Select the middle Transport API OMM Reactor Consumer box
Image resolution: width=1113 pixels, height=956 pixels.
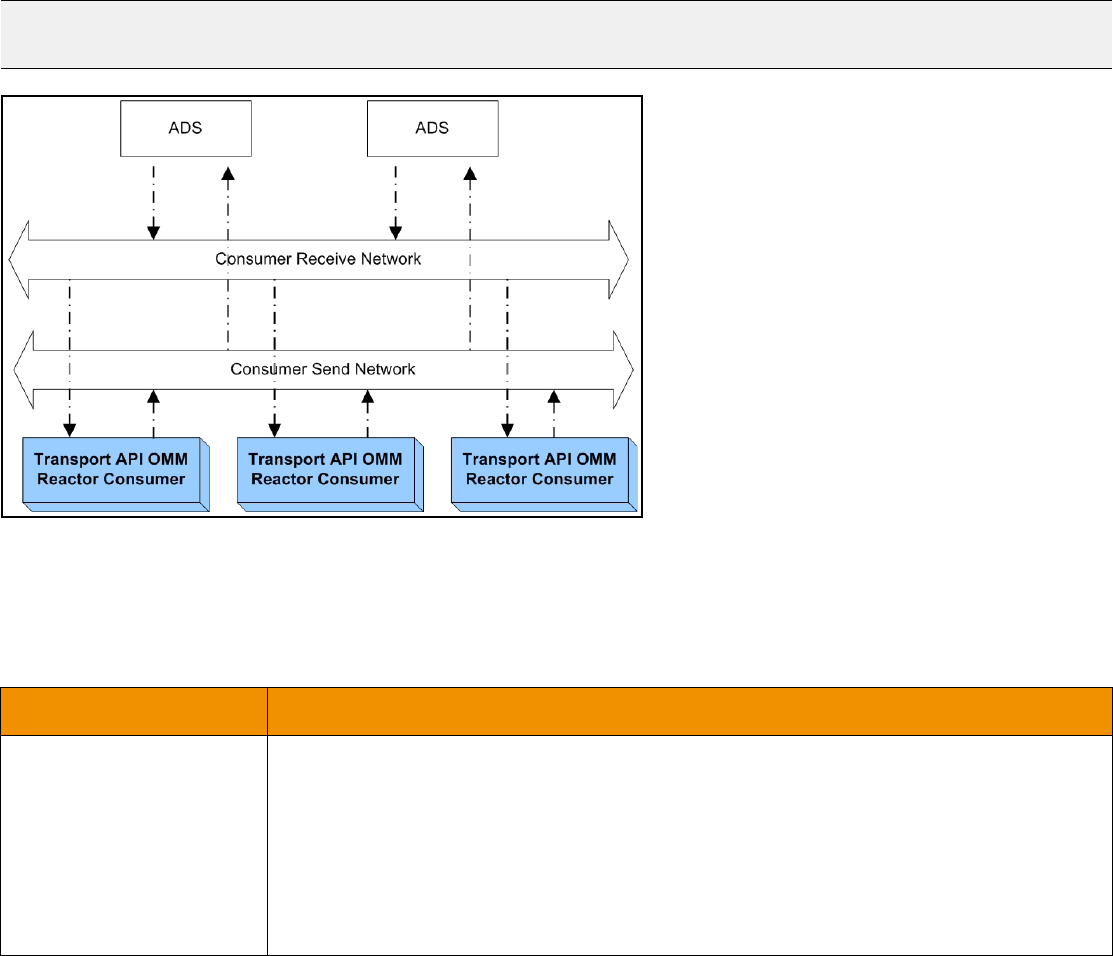[330, 474]
